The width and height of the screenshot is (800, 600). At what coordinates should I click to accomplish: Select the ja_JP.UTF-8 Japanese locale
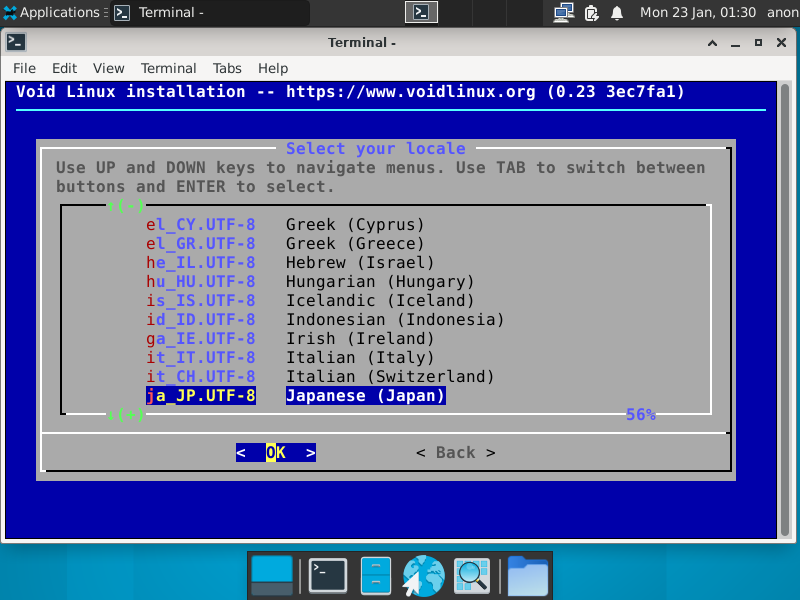click(296, 395)
